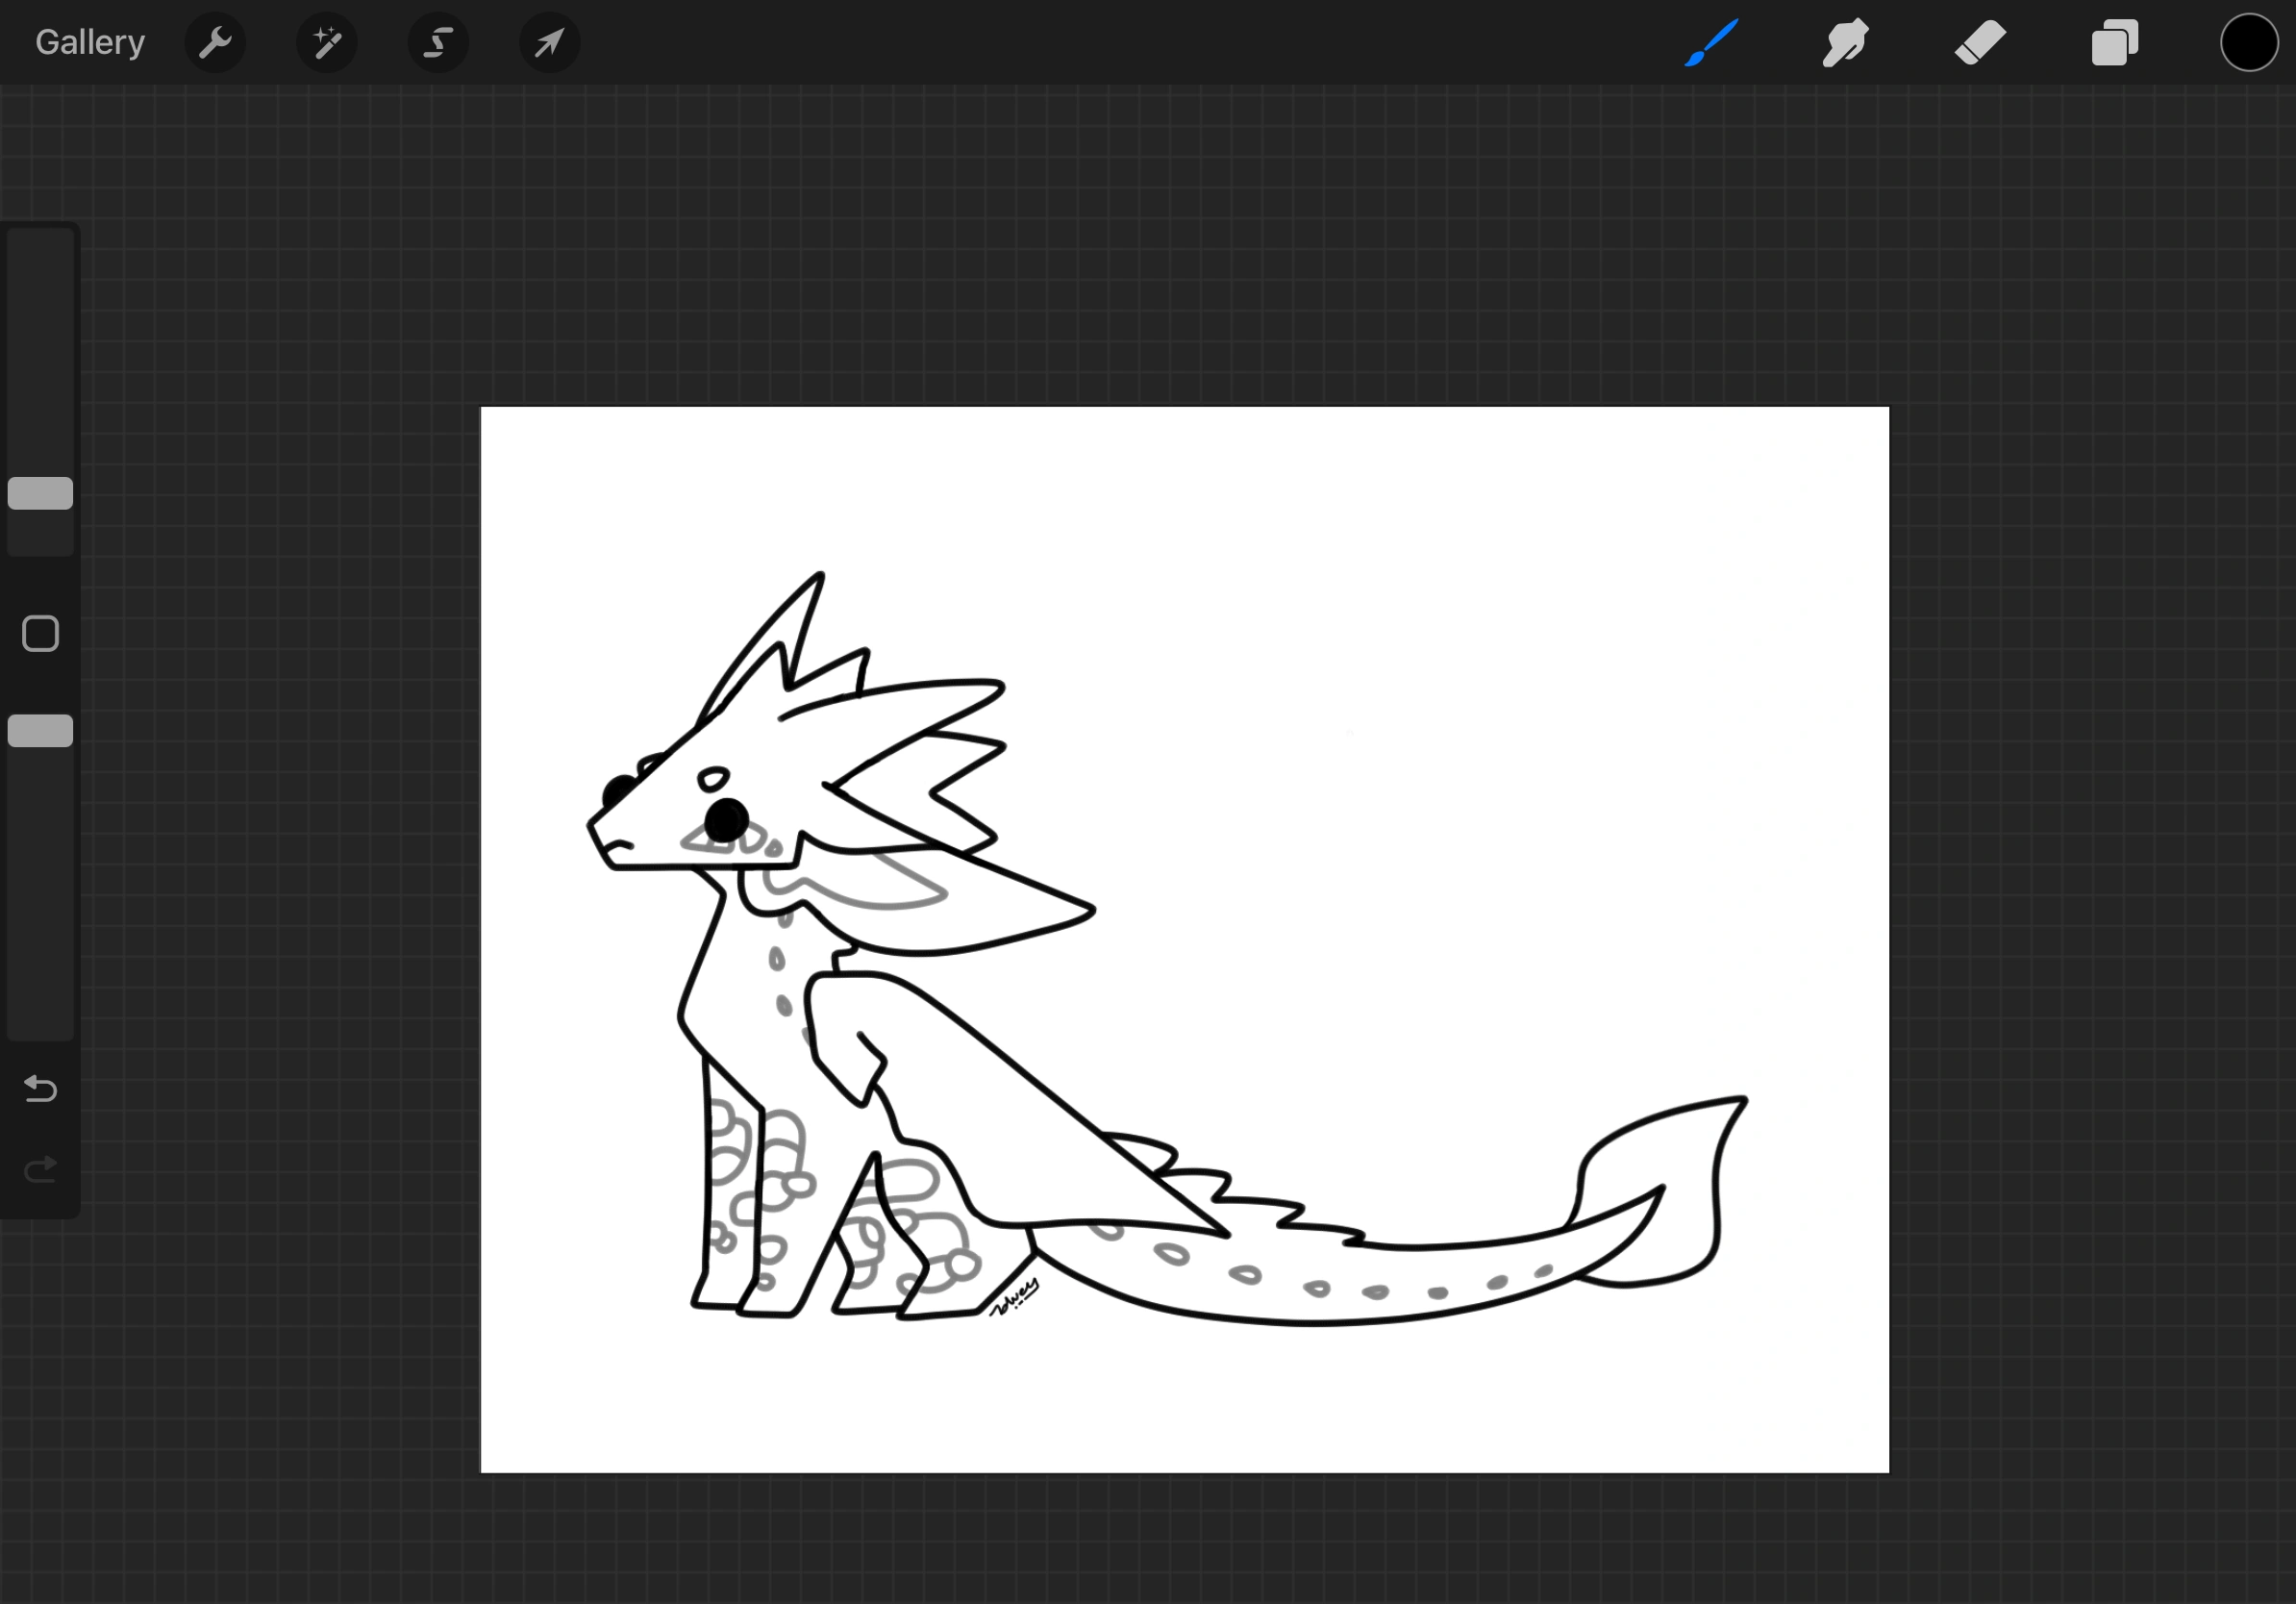Screen dimensions: 2296x1604
Task: Return to the Gallery
Action: 89,42
